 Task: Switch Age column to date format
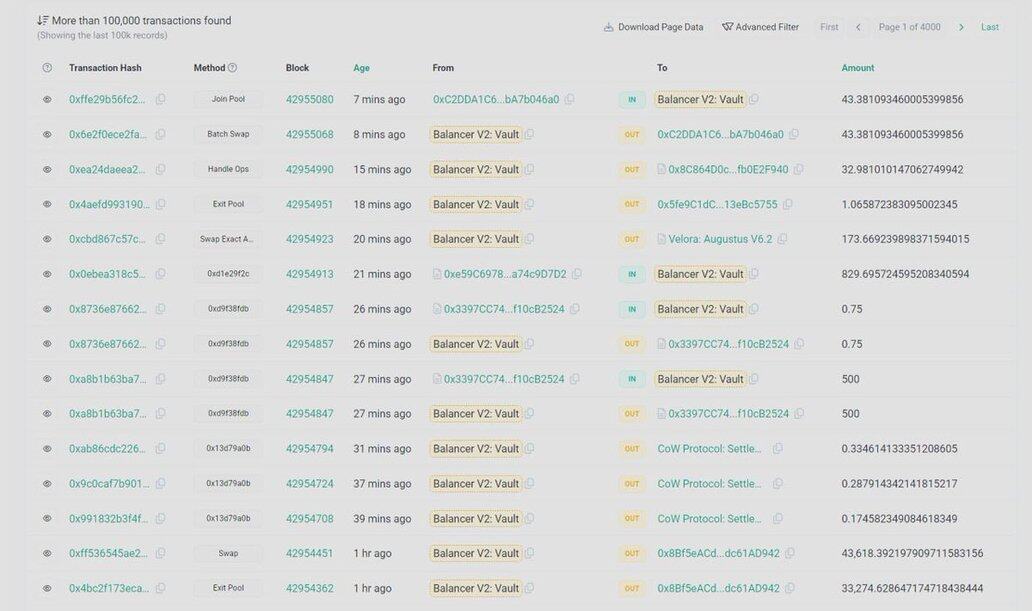[361, 68]
